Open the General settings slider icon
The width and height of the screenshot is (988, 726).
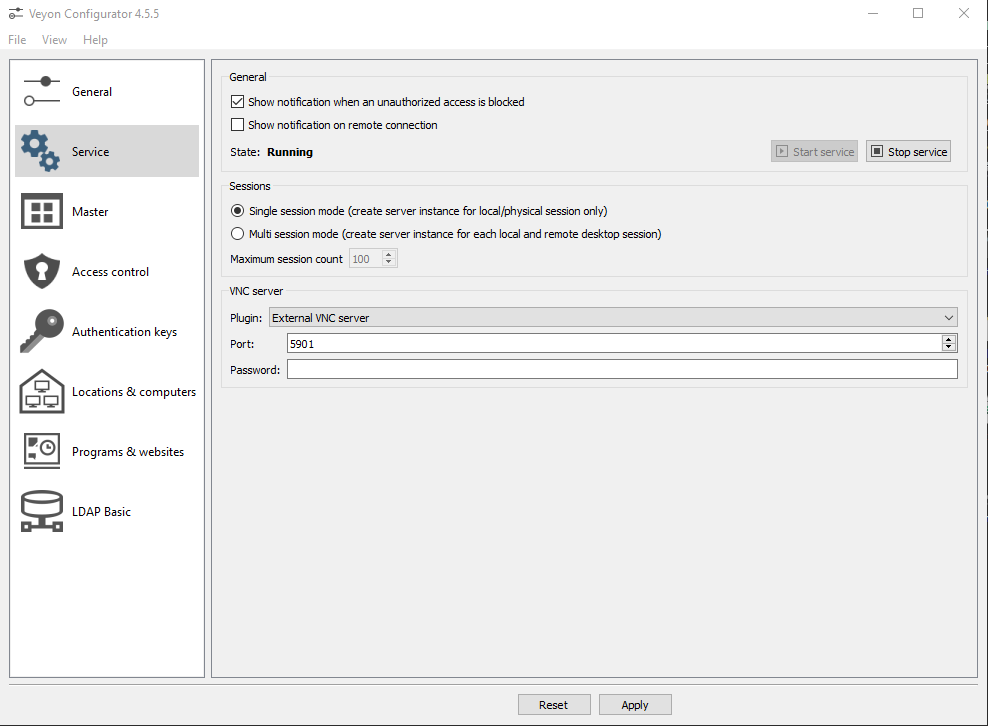coord(42,91)
